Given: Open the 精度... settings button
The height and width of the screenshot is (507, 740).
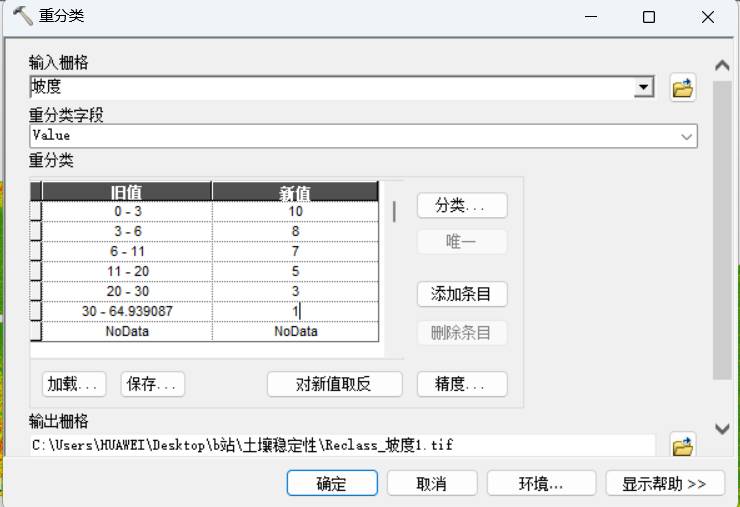Looking at the screenshot, I should pos(461,384).
